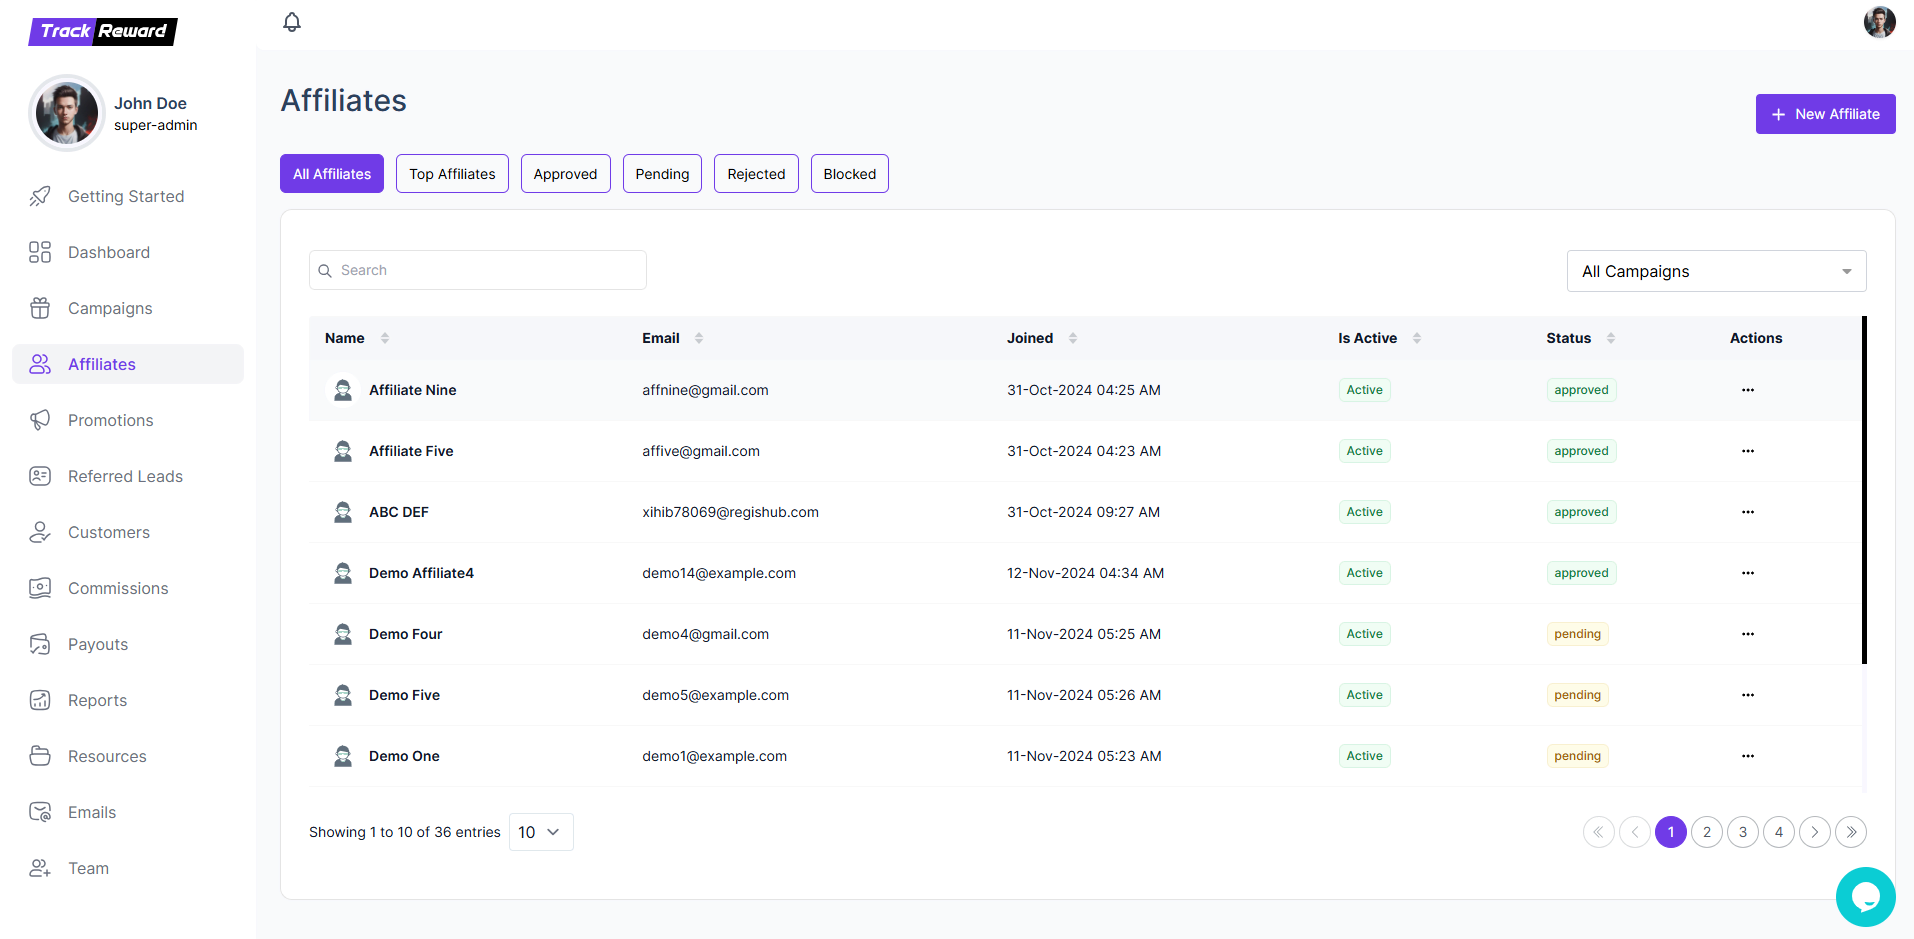Open actions menu for Demo One
This screenshot has width=1914, height=939.
pos(1748,756)
